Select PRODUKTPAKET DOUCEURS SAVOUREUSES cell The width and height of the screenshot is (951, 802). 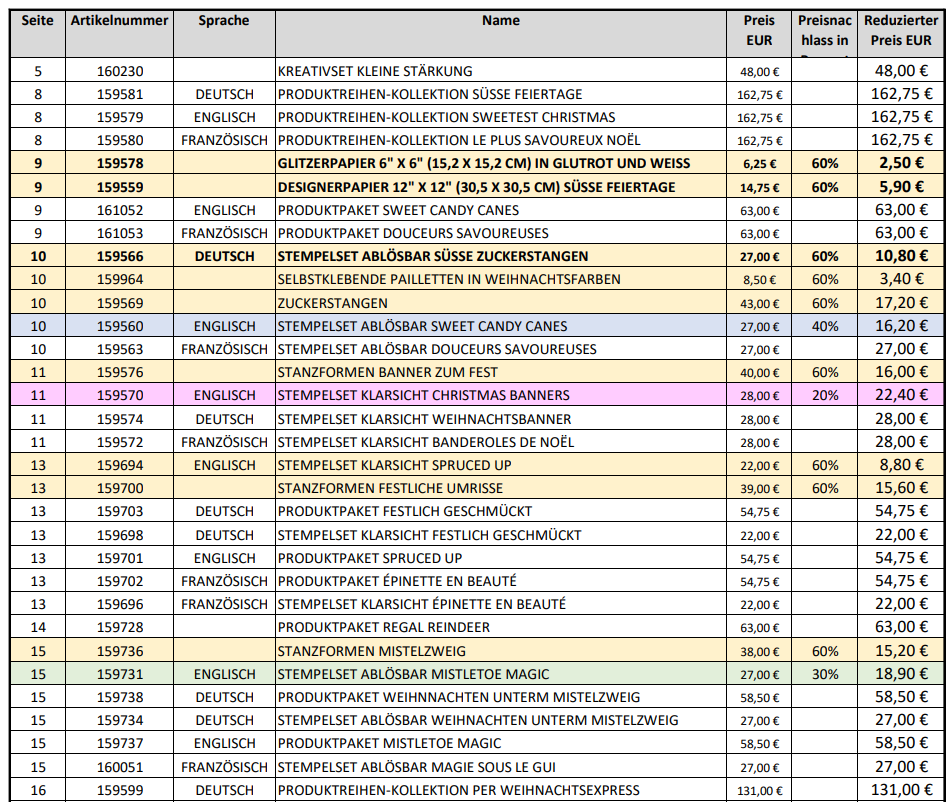pos(501,233)
